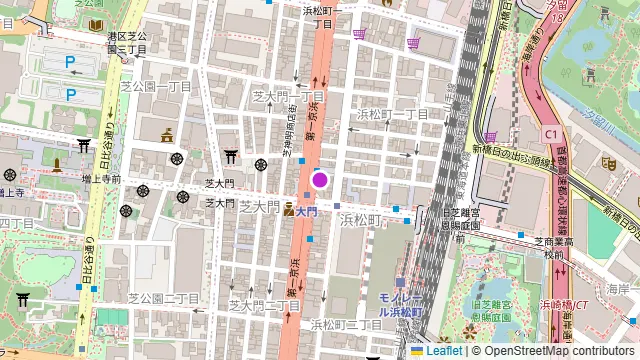Click the blue 大門 station label
The width and height of the screenshot is (640, 360).
point(306,212)
